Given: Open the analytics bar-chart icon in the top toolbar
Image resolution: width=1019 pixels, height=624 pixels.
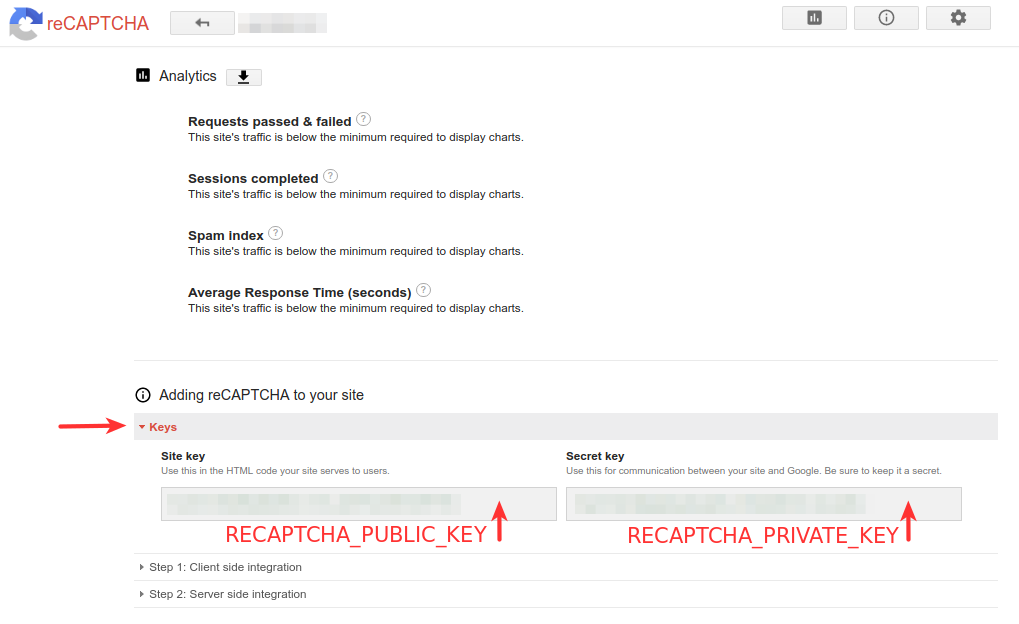Looking at the screenshot, I should click(813, 17).
